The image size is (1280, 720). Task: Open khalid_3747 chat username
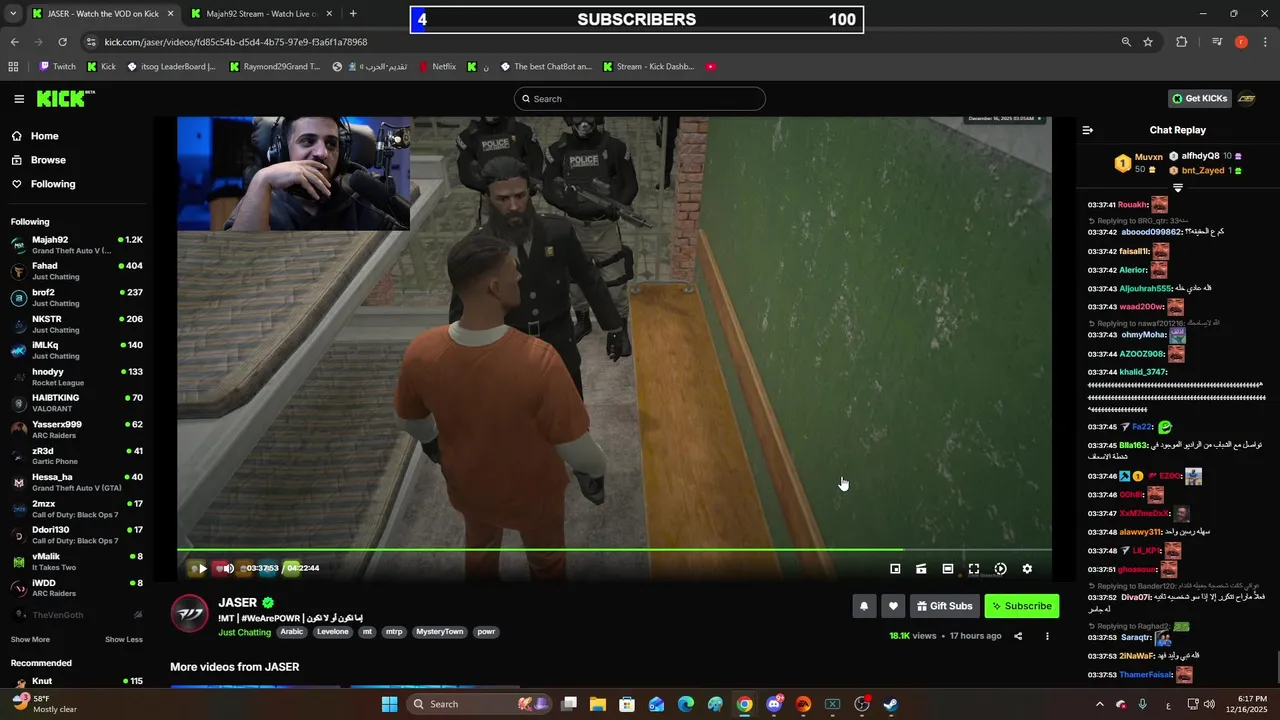[x=1141, y=372]
